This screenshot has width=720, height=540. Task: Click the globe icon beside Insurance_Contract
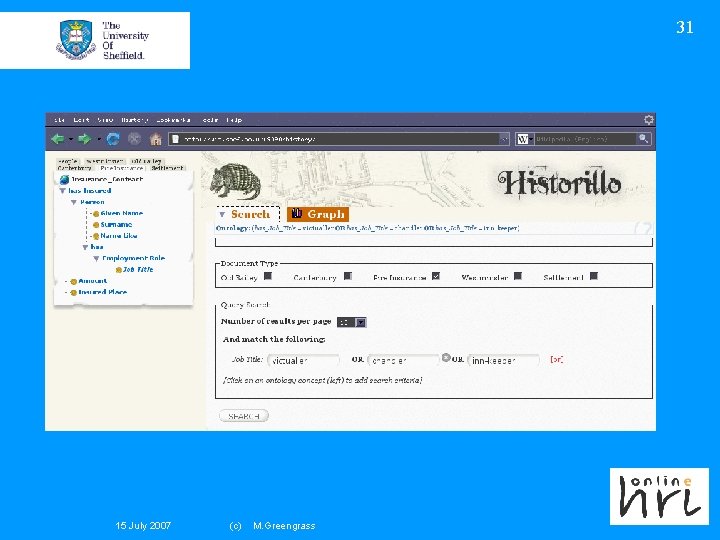64,180
